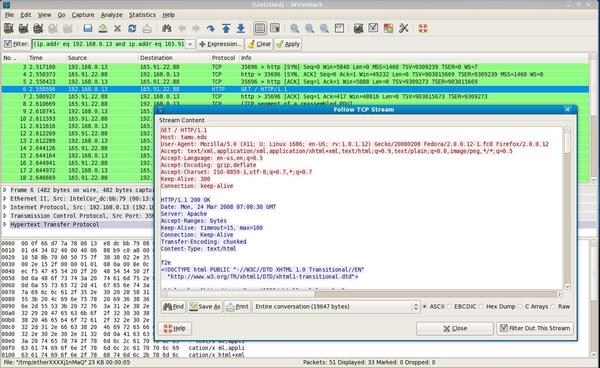Image resolution: width=600 pixels, height=368 pixels.
Task: Expand Hypertext Transfer Protocol row
Action: (5, 224)
